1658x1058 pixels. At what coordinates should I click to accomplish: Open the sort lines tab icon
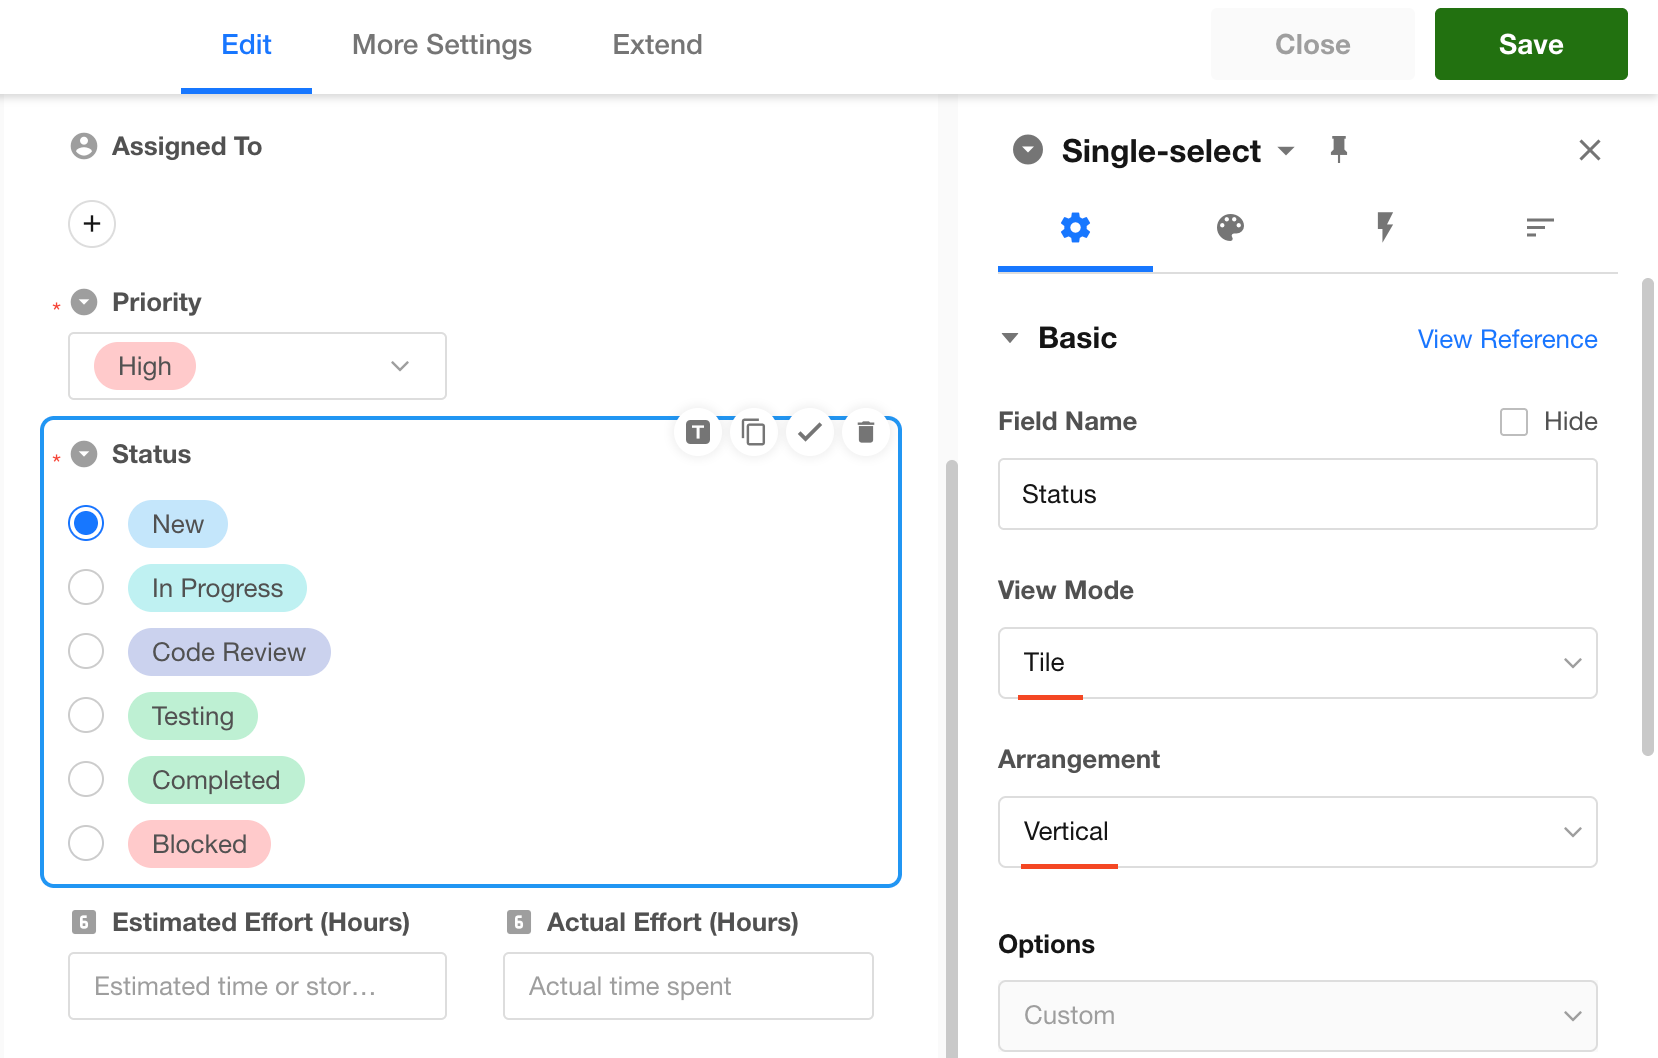tap(1540, 228)
